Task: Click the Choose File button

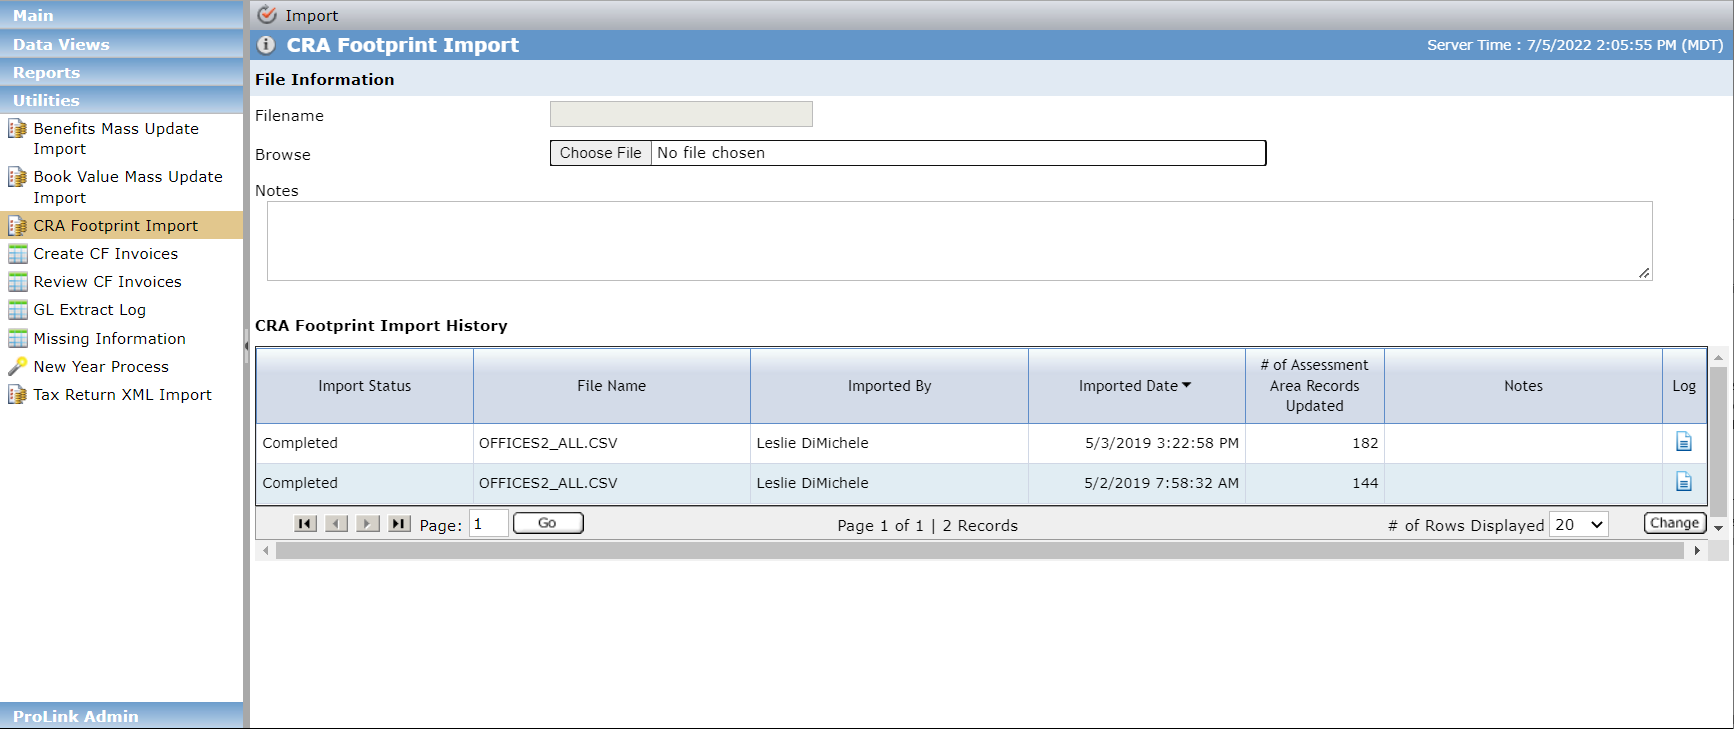Action: coord(600,153)
